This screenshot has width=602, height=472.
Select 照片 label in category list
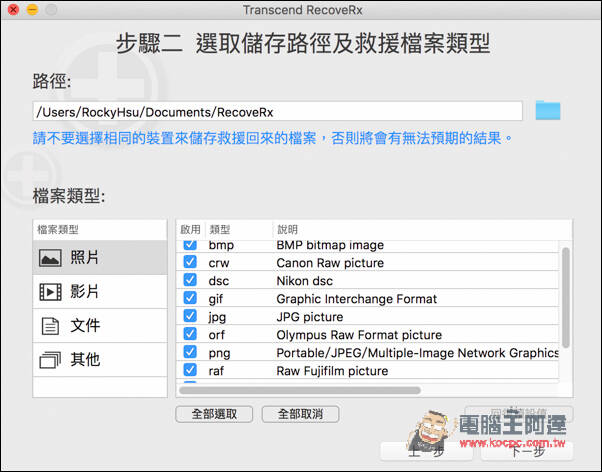[x=84, y=257]
